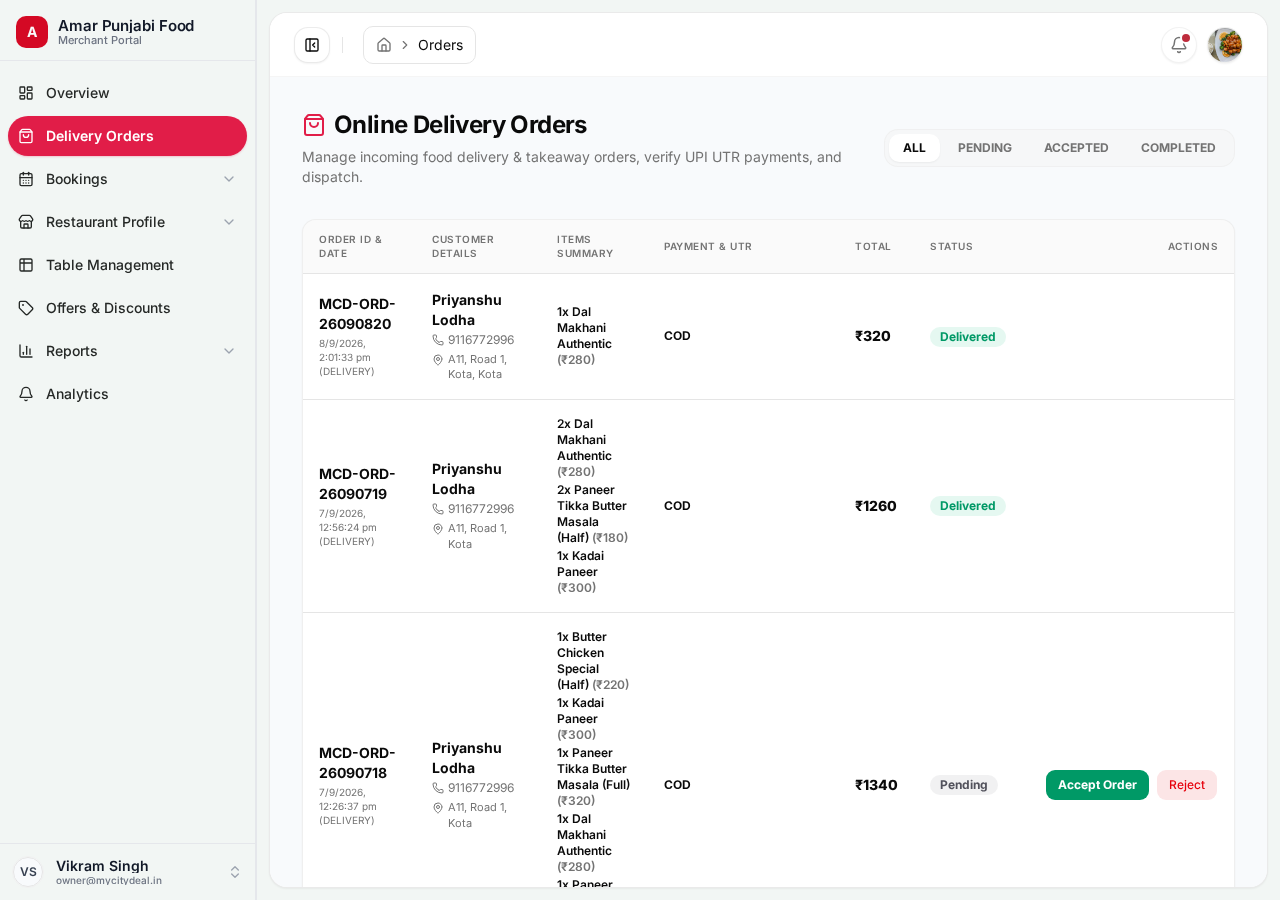Screen dimensions: 1280x900
Task: Open notifications bell
Action: click(x=1179, y=45)
